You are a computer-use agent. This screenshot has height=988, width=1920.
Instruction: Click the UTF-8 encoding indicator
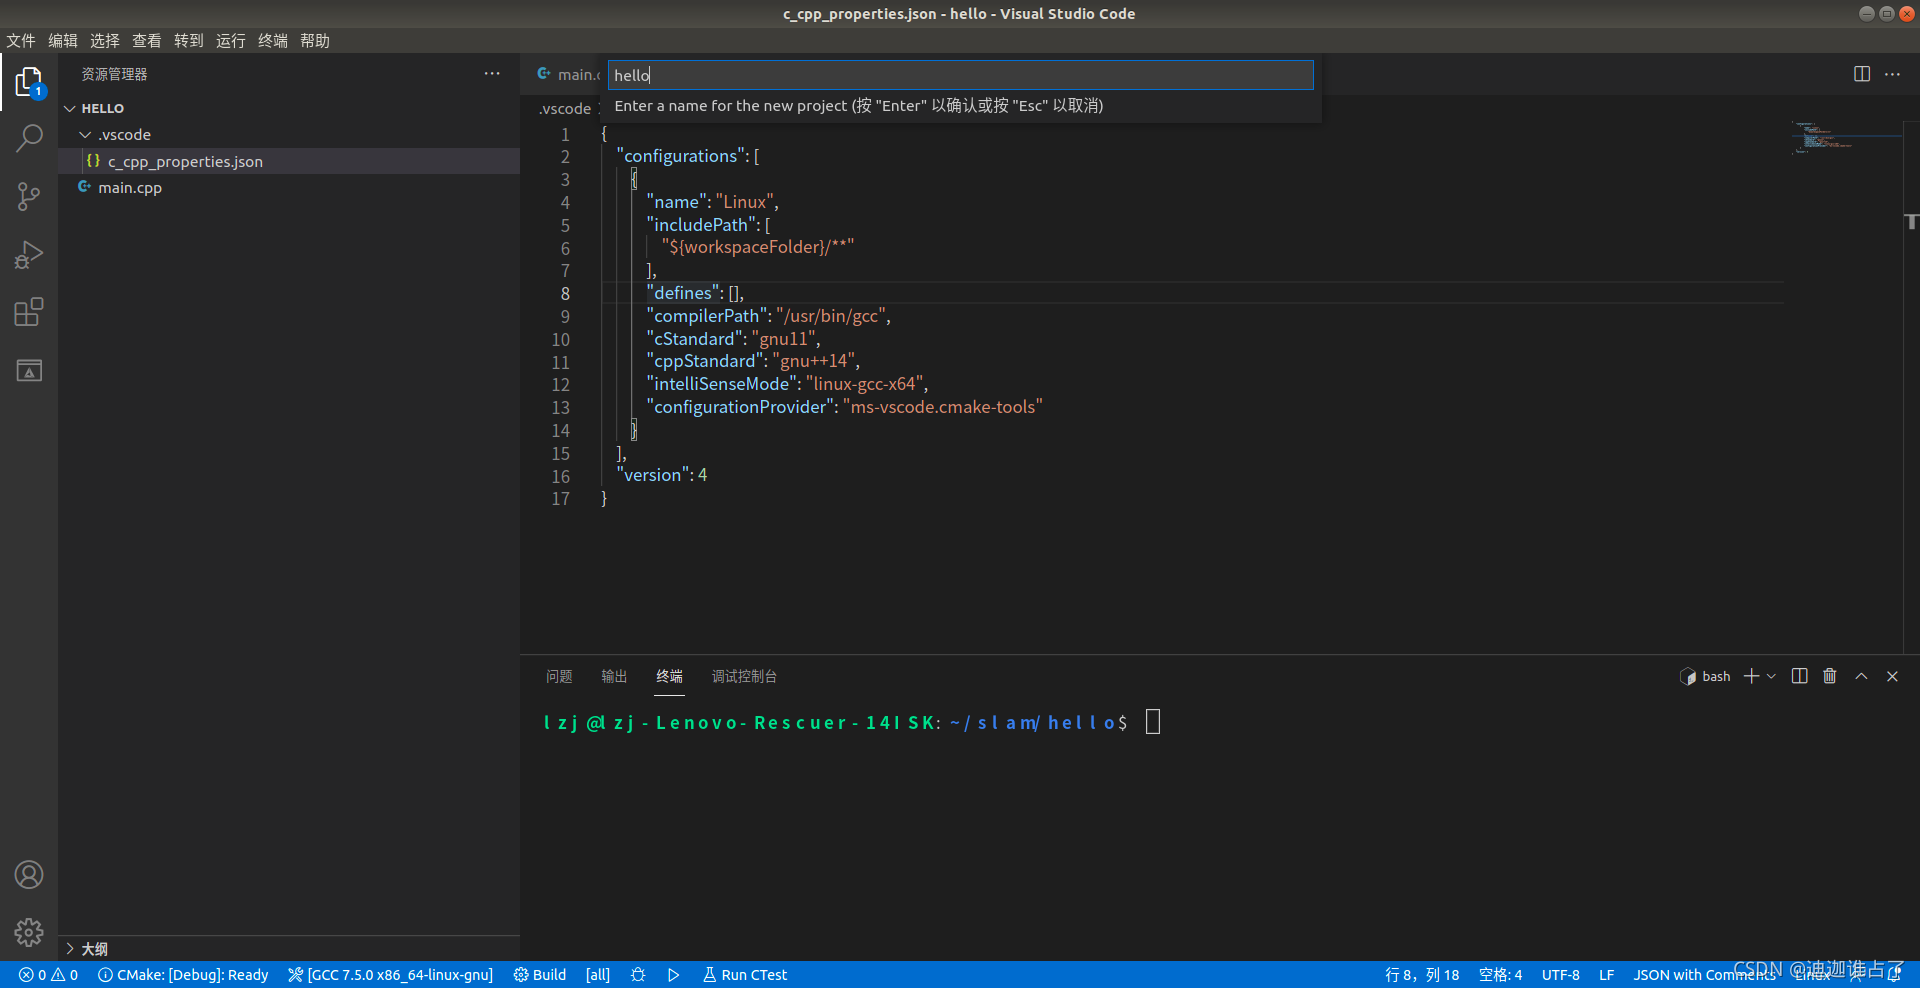pos(1560,975)
